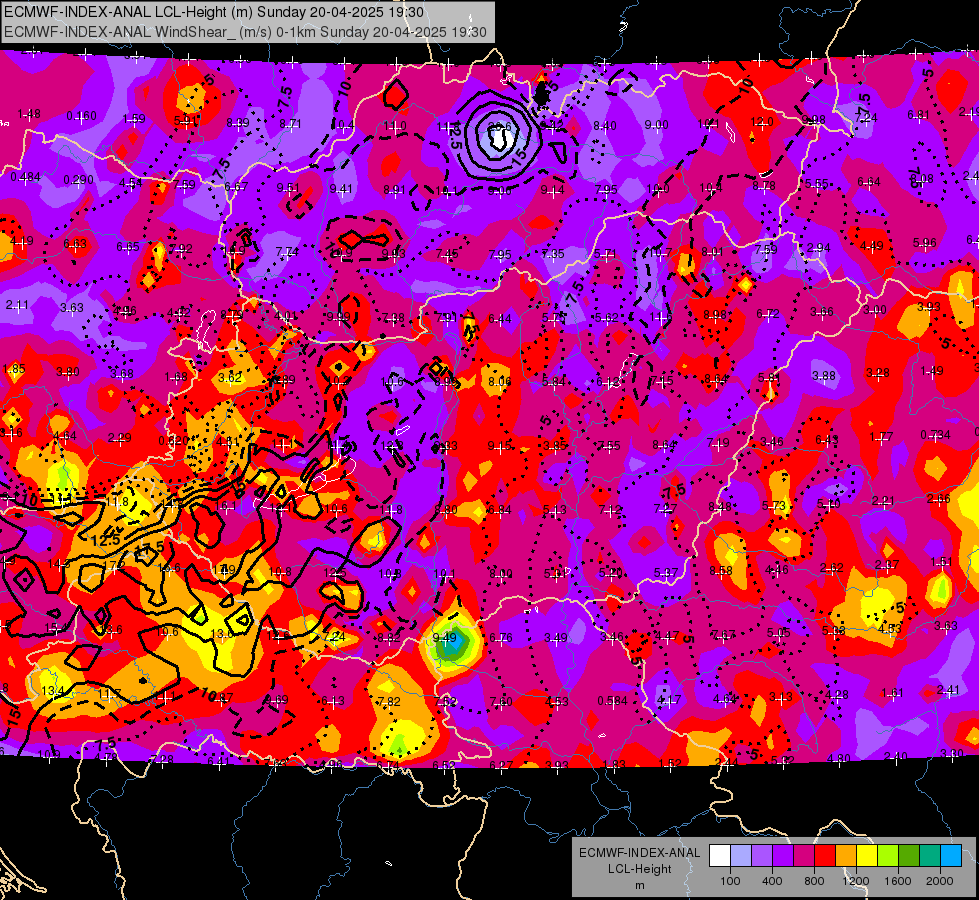Viewport: 979px width, 900px height.
Task: Click the '26.6' value in the contour bullseye
Action: click(499, 127)
